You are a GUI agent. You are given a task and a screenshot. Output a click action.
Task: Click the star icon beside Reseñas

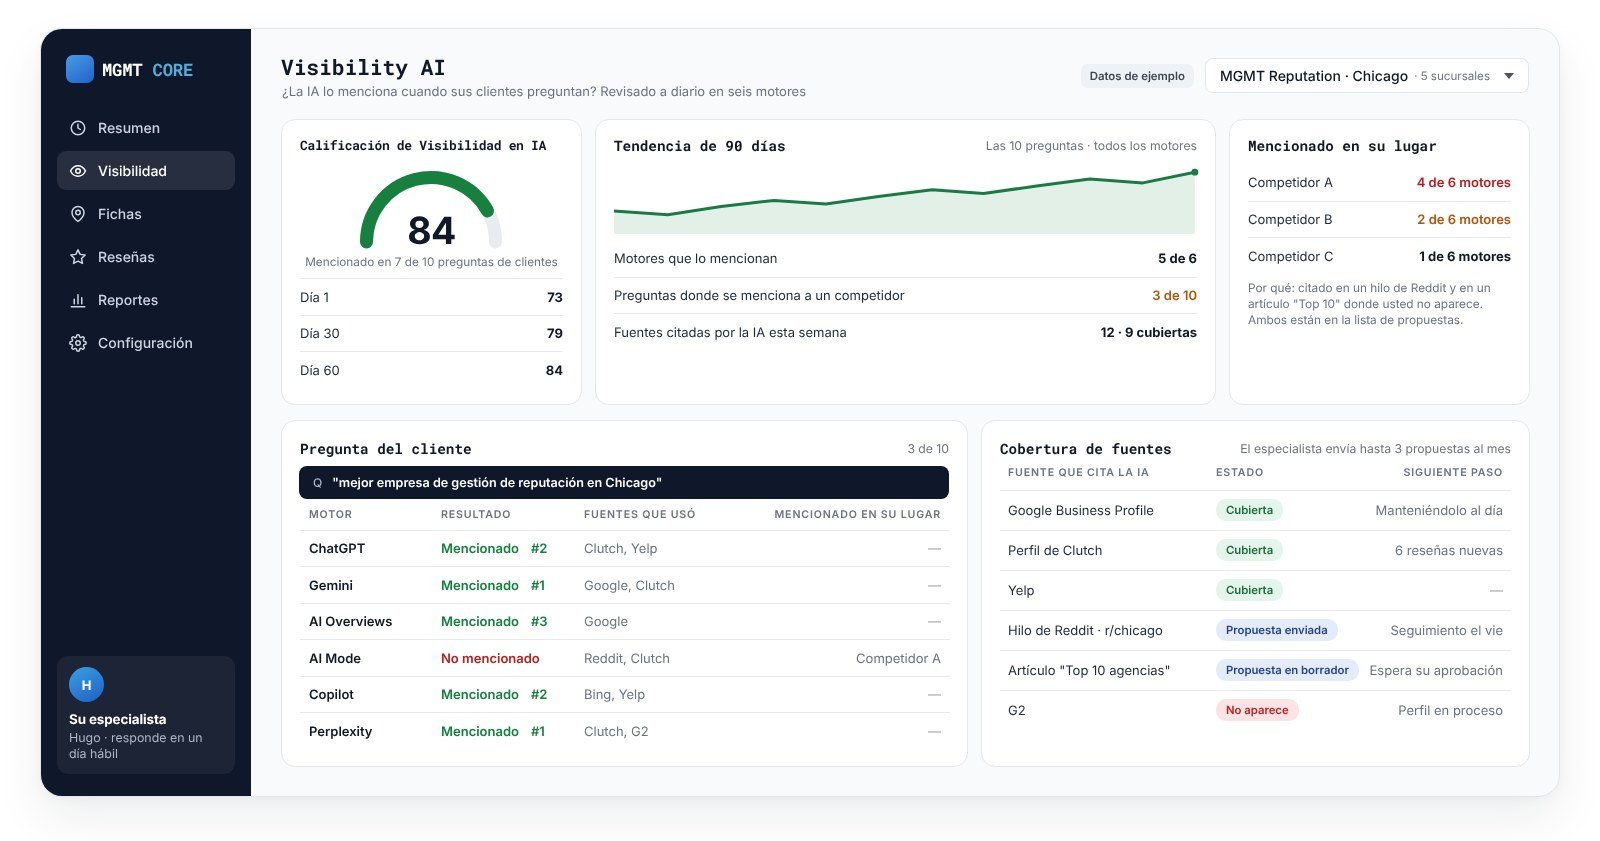78,257
